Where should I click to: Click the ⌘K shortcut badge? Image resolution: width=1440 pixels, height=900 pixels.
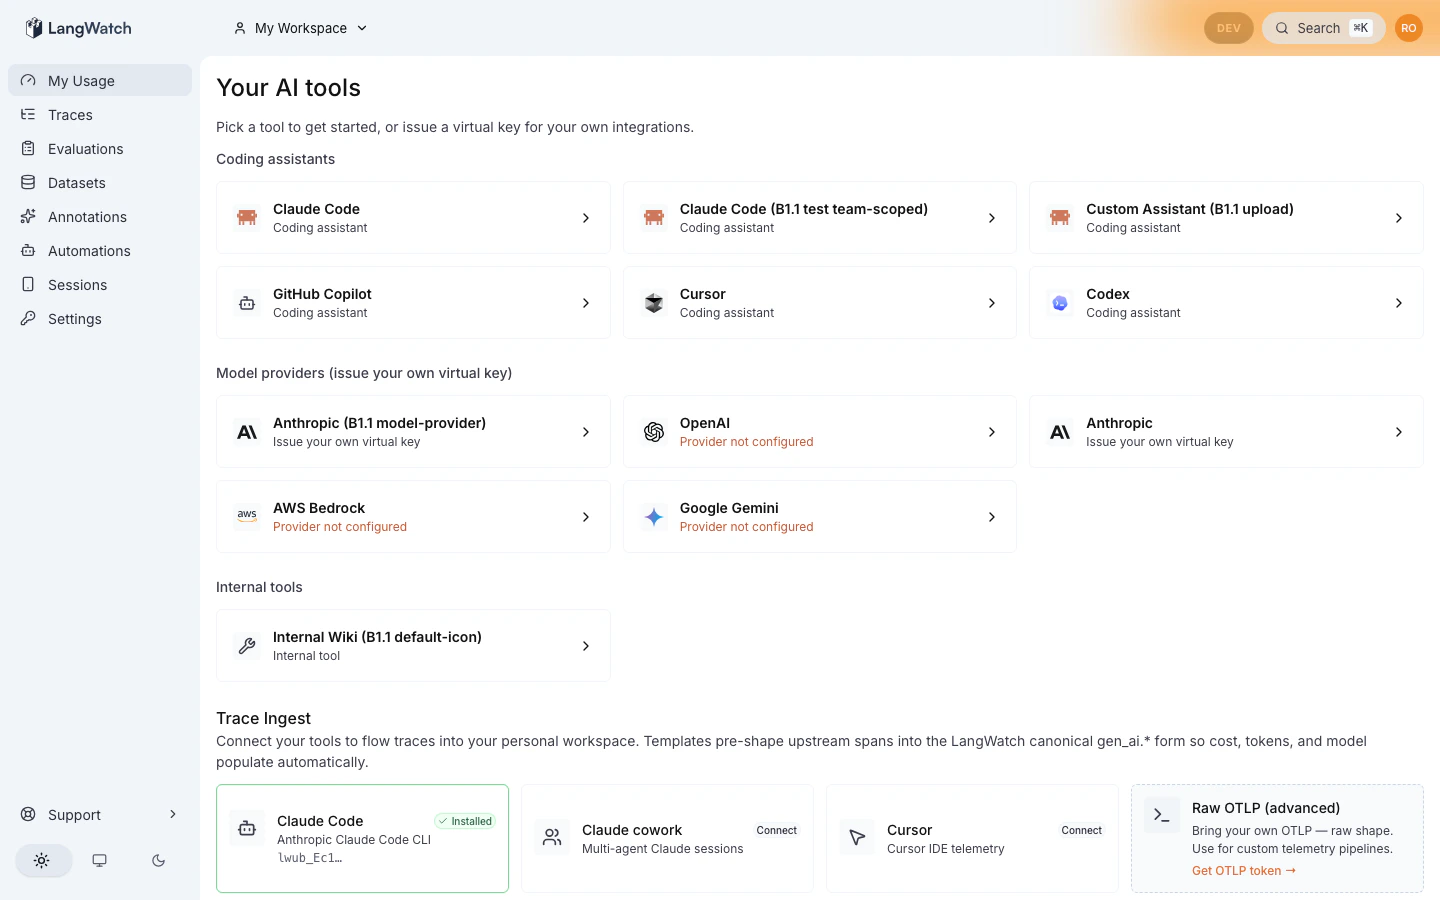tap(1361, 28)
